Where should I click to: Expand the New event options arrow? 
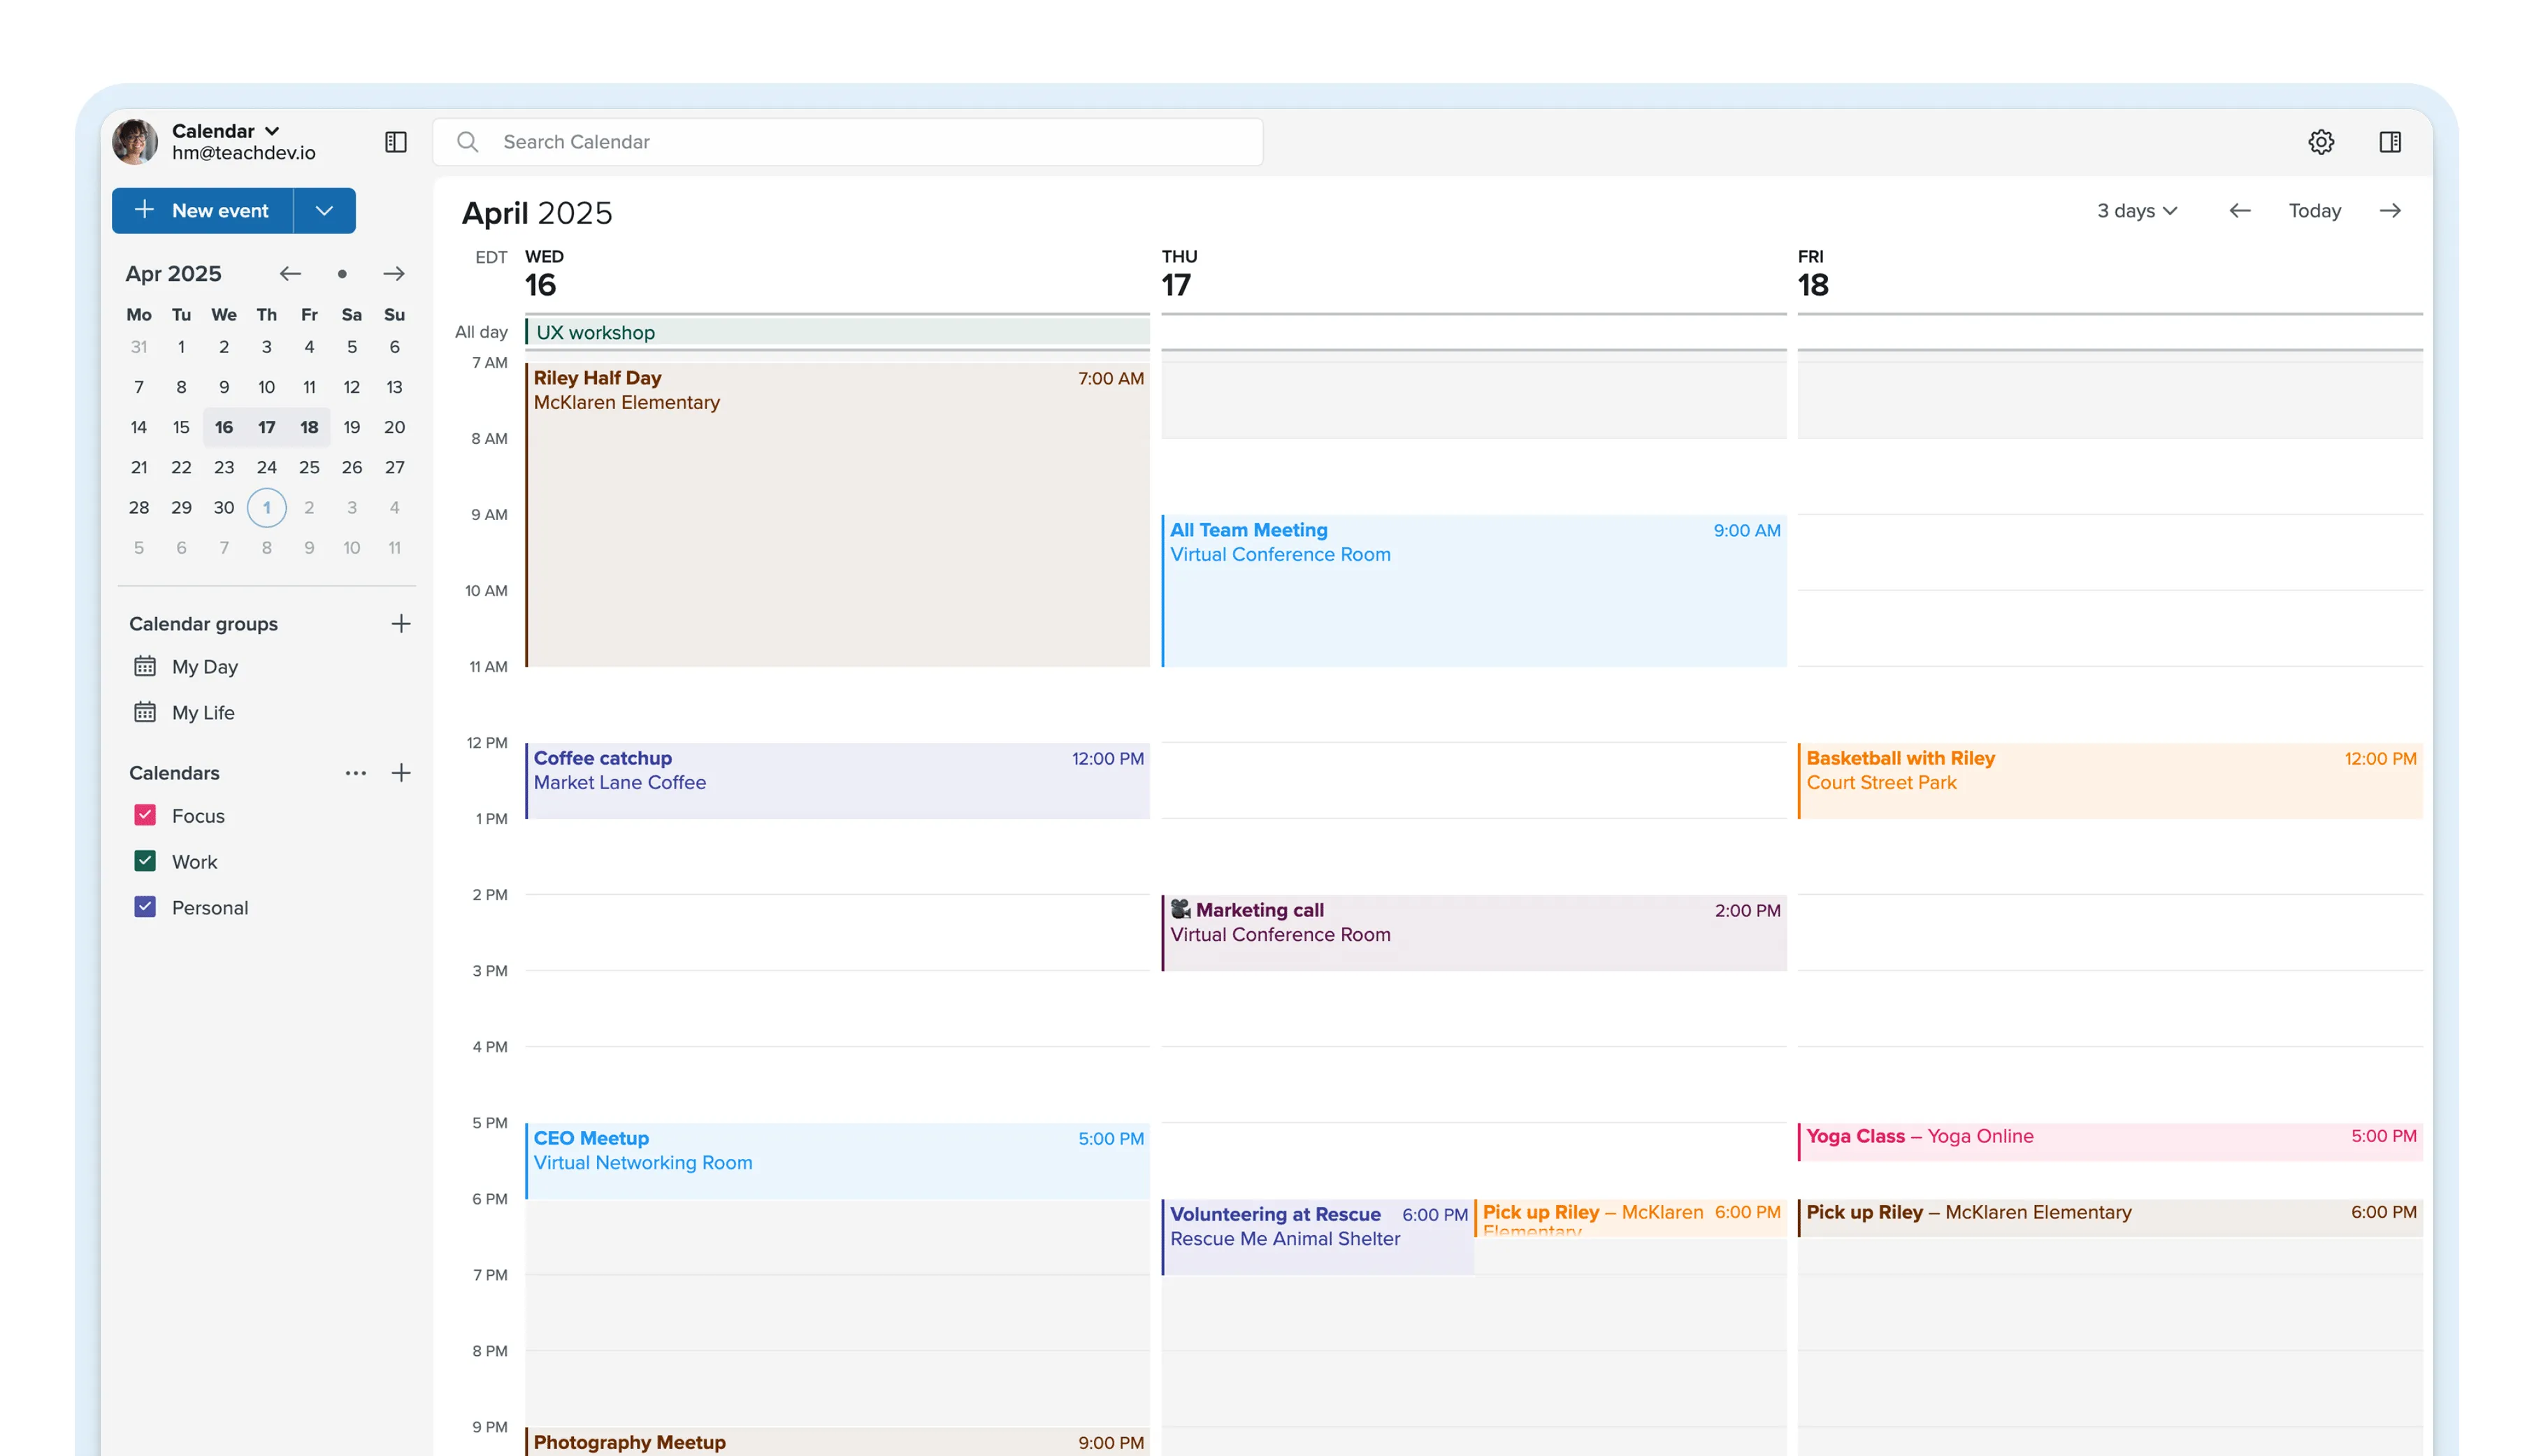(x=323, y=210)
